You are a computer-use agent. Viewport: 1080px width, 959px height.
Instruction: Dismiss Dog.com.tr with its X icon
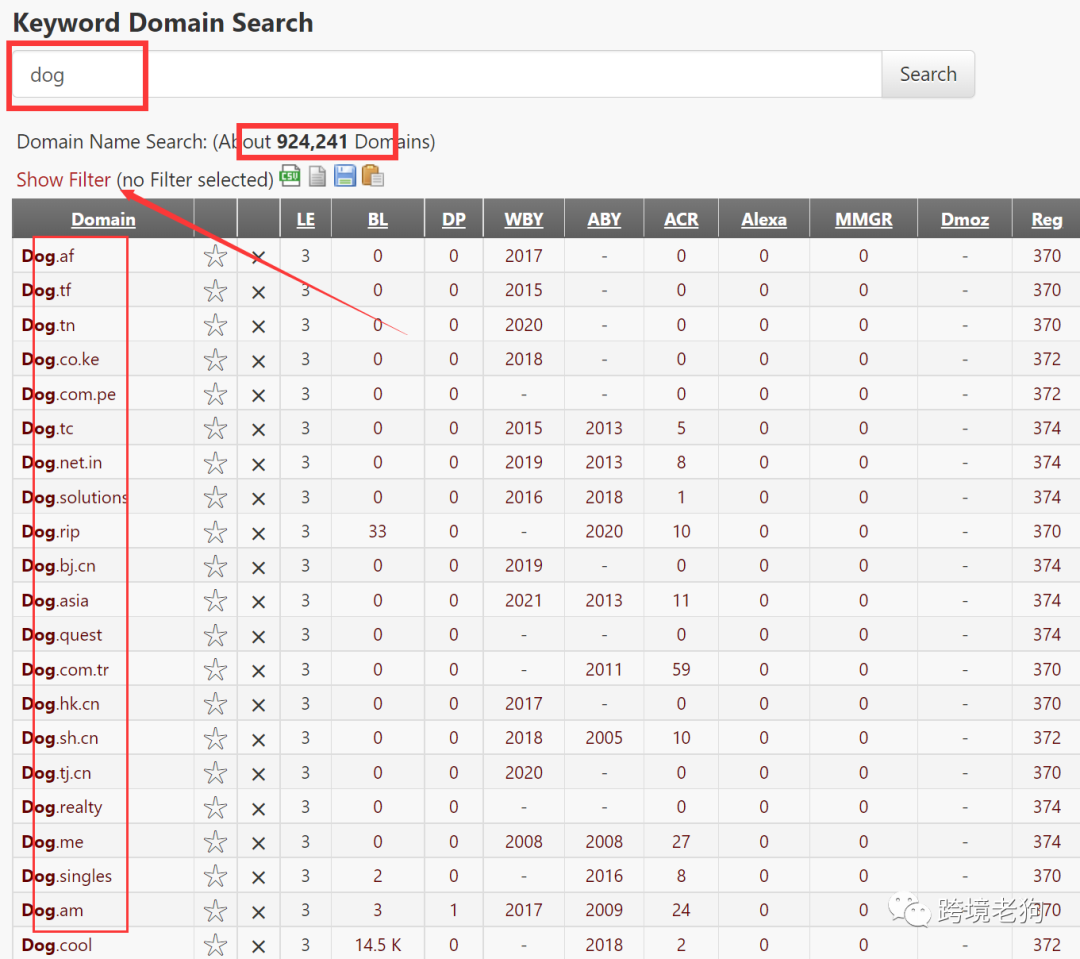point(258,671)
